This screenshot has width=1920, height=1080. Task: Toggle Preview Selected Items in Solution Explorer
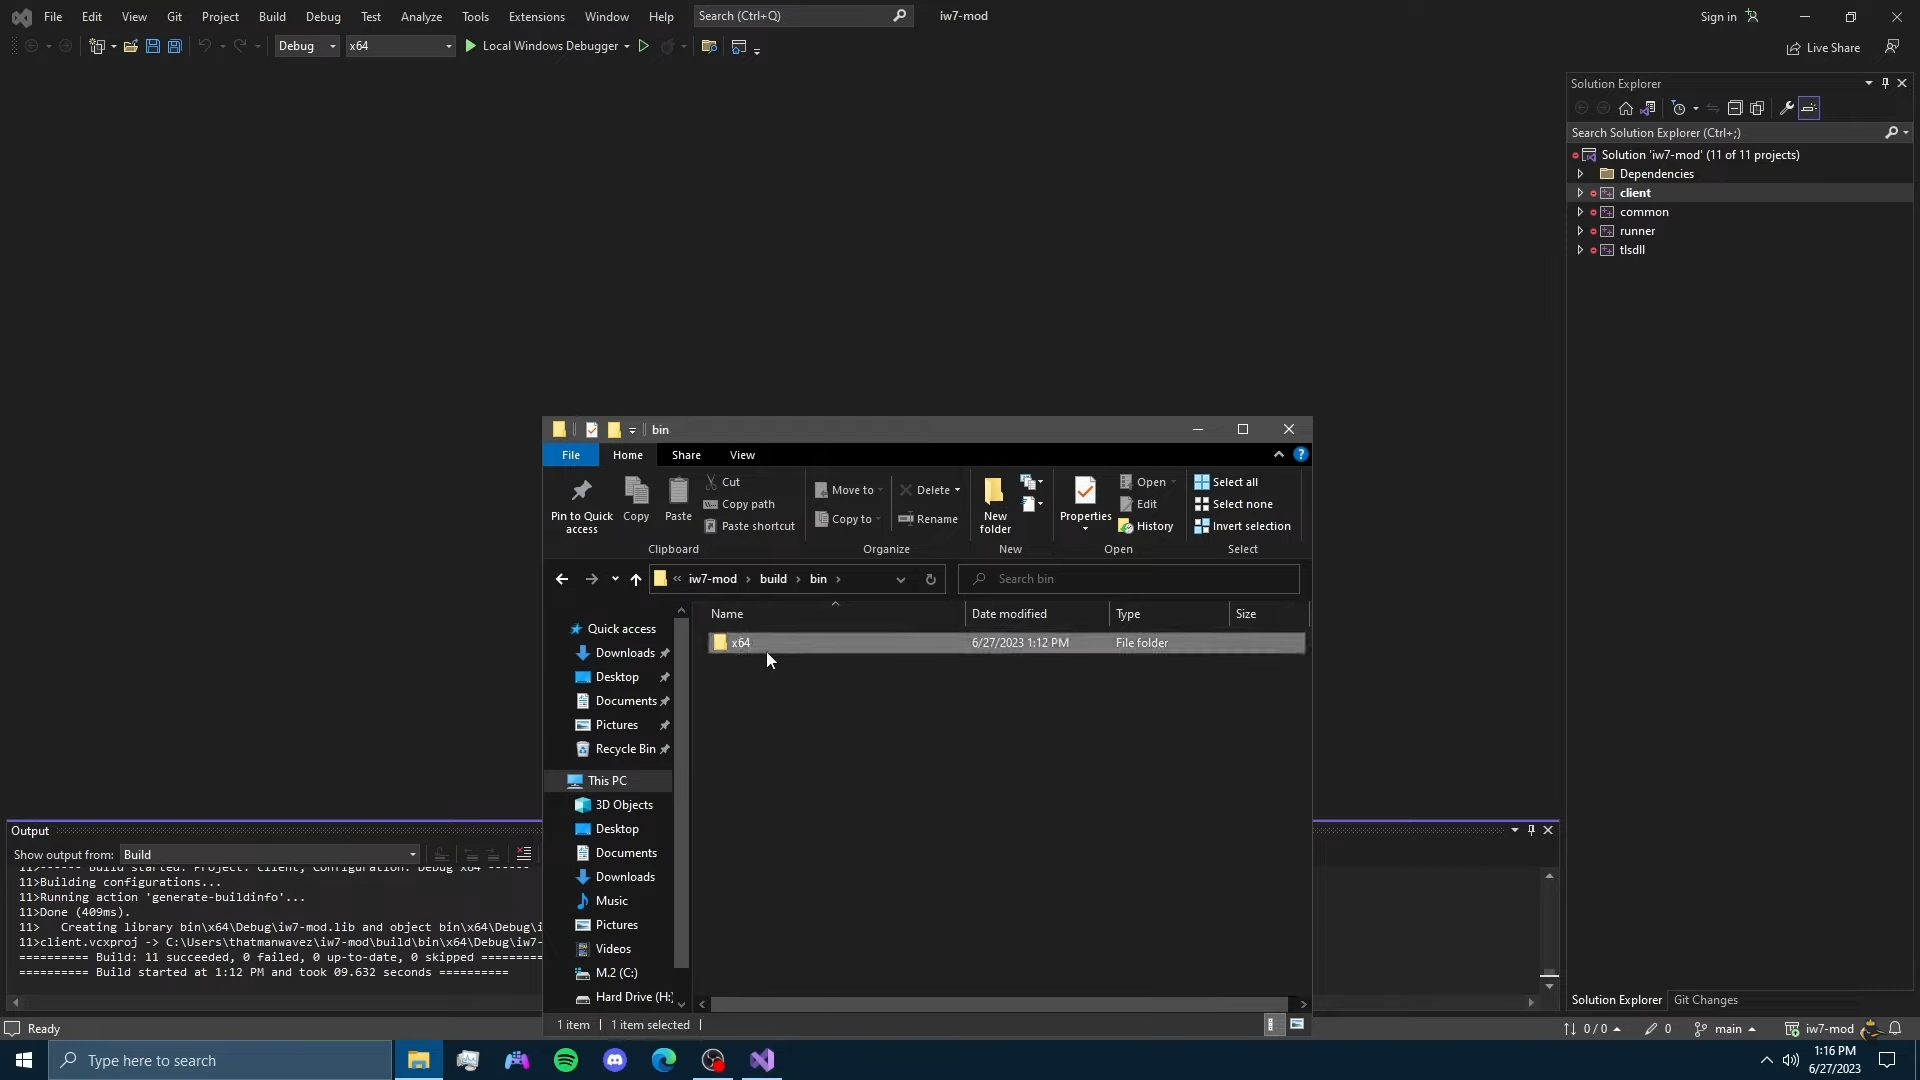pyautogui.click(x=1809, y=108)
